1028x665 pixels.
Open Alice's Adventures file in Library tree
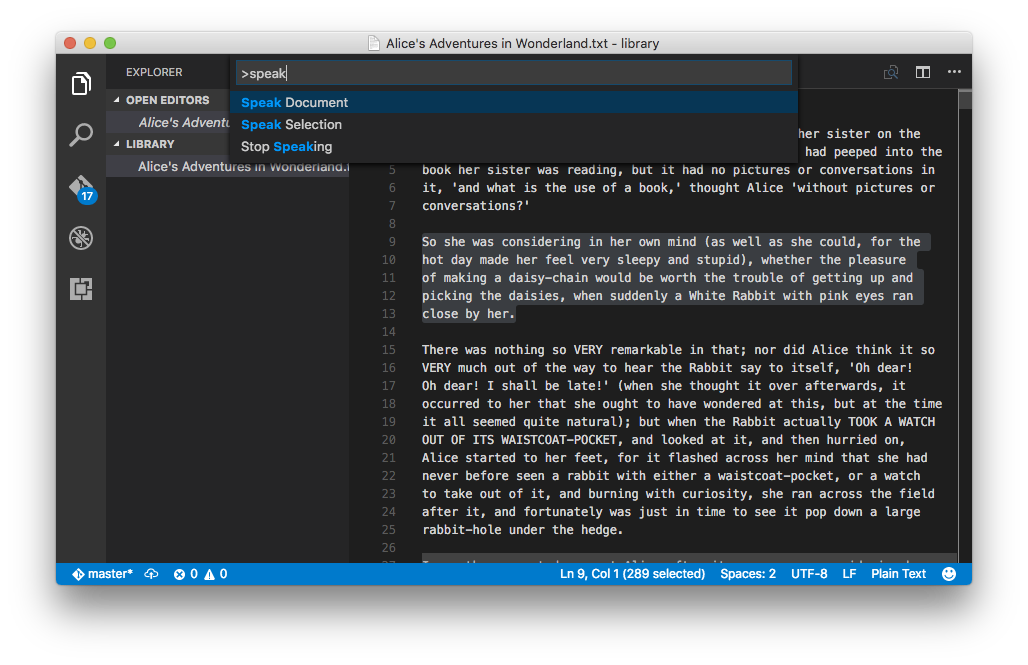(242, 167)
